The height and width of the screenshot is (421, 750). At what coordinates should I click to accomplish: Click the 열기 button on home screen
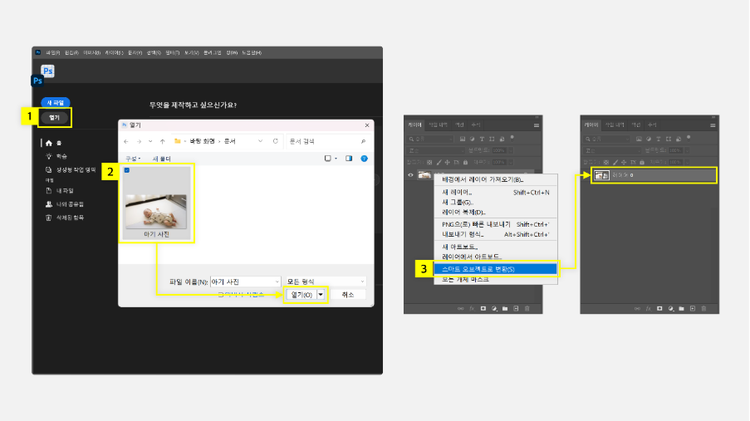pyautogui.click(x=54, y=118)
